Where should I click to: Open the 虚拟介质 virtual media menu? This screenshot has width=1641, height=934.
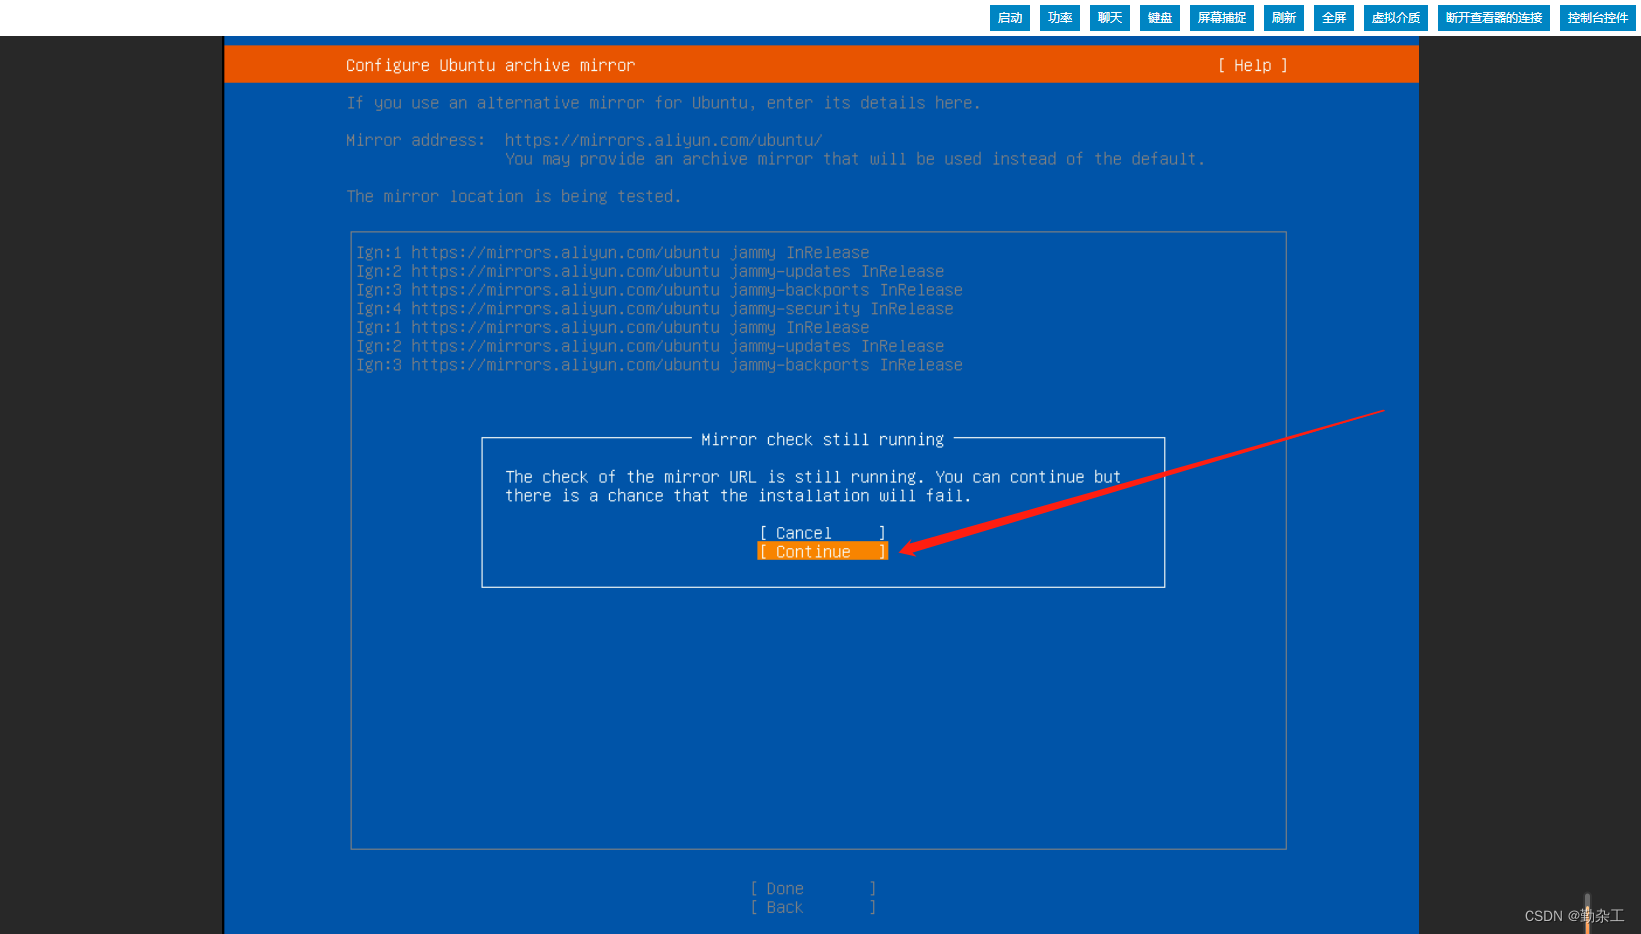coord(1396,18)
